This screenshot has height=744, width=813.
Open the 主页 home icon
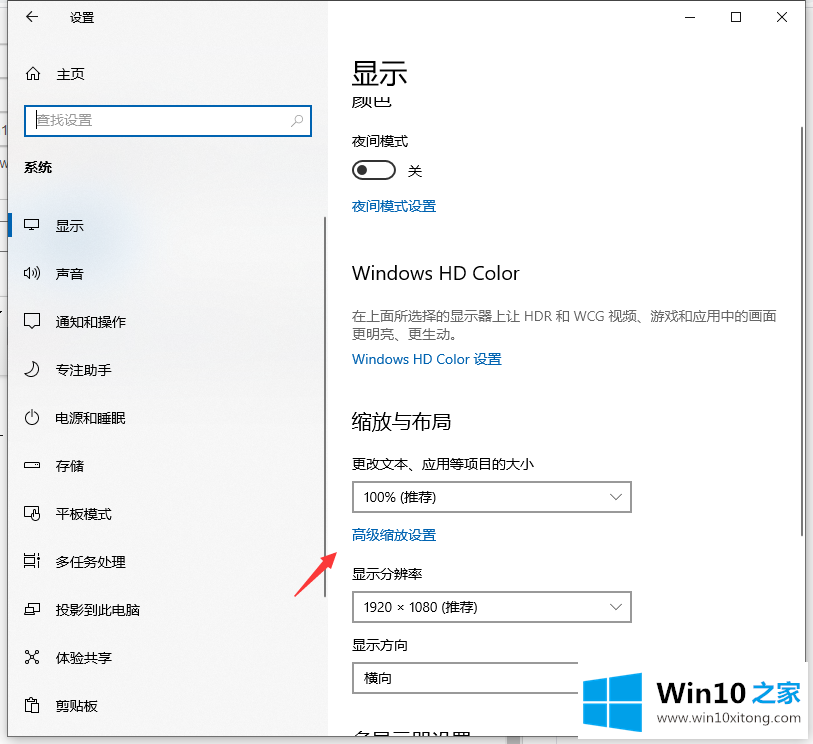point(33,74)
